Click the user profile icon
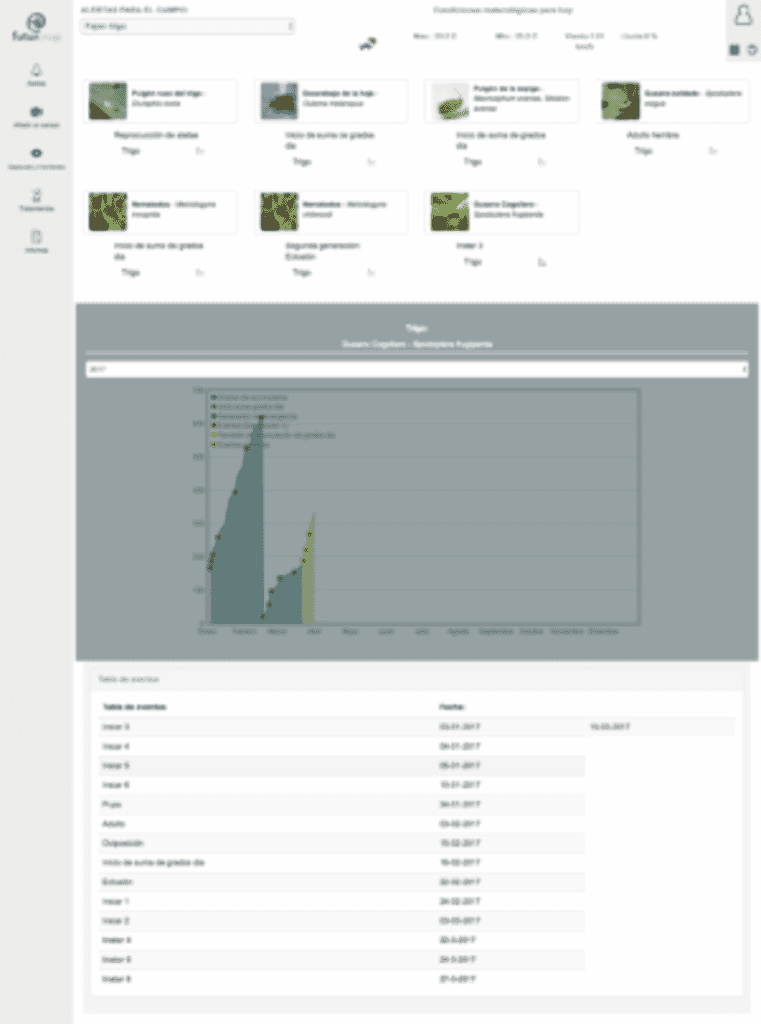Image resolution: width=761 pixels, height=1024 pixels. (x=742, y=16)
